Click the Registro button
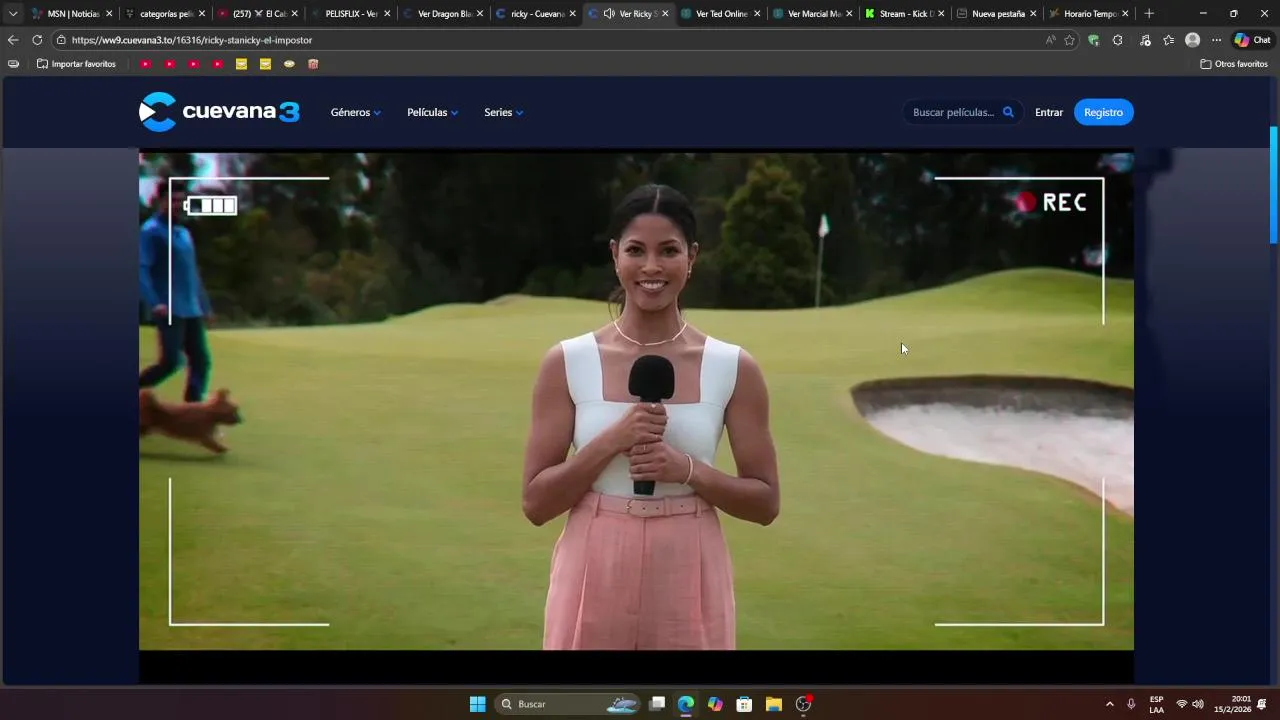This screenshot has height=720, width=1280. (1104, 112)
